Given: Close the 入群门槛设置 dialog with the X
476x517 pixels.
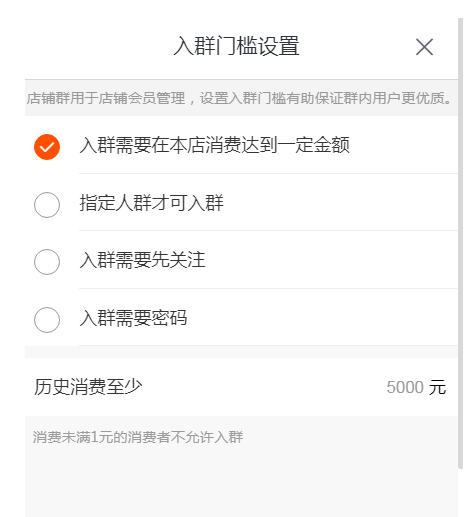Looking at the screenshot, I should click(x=424, y=47).
